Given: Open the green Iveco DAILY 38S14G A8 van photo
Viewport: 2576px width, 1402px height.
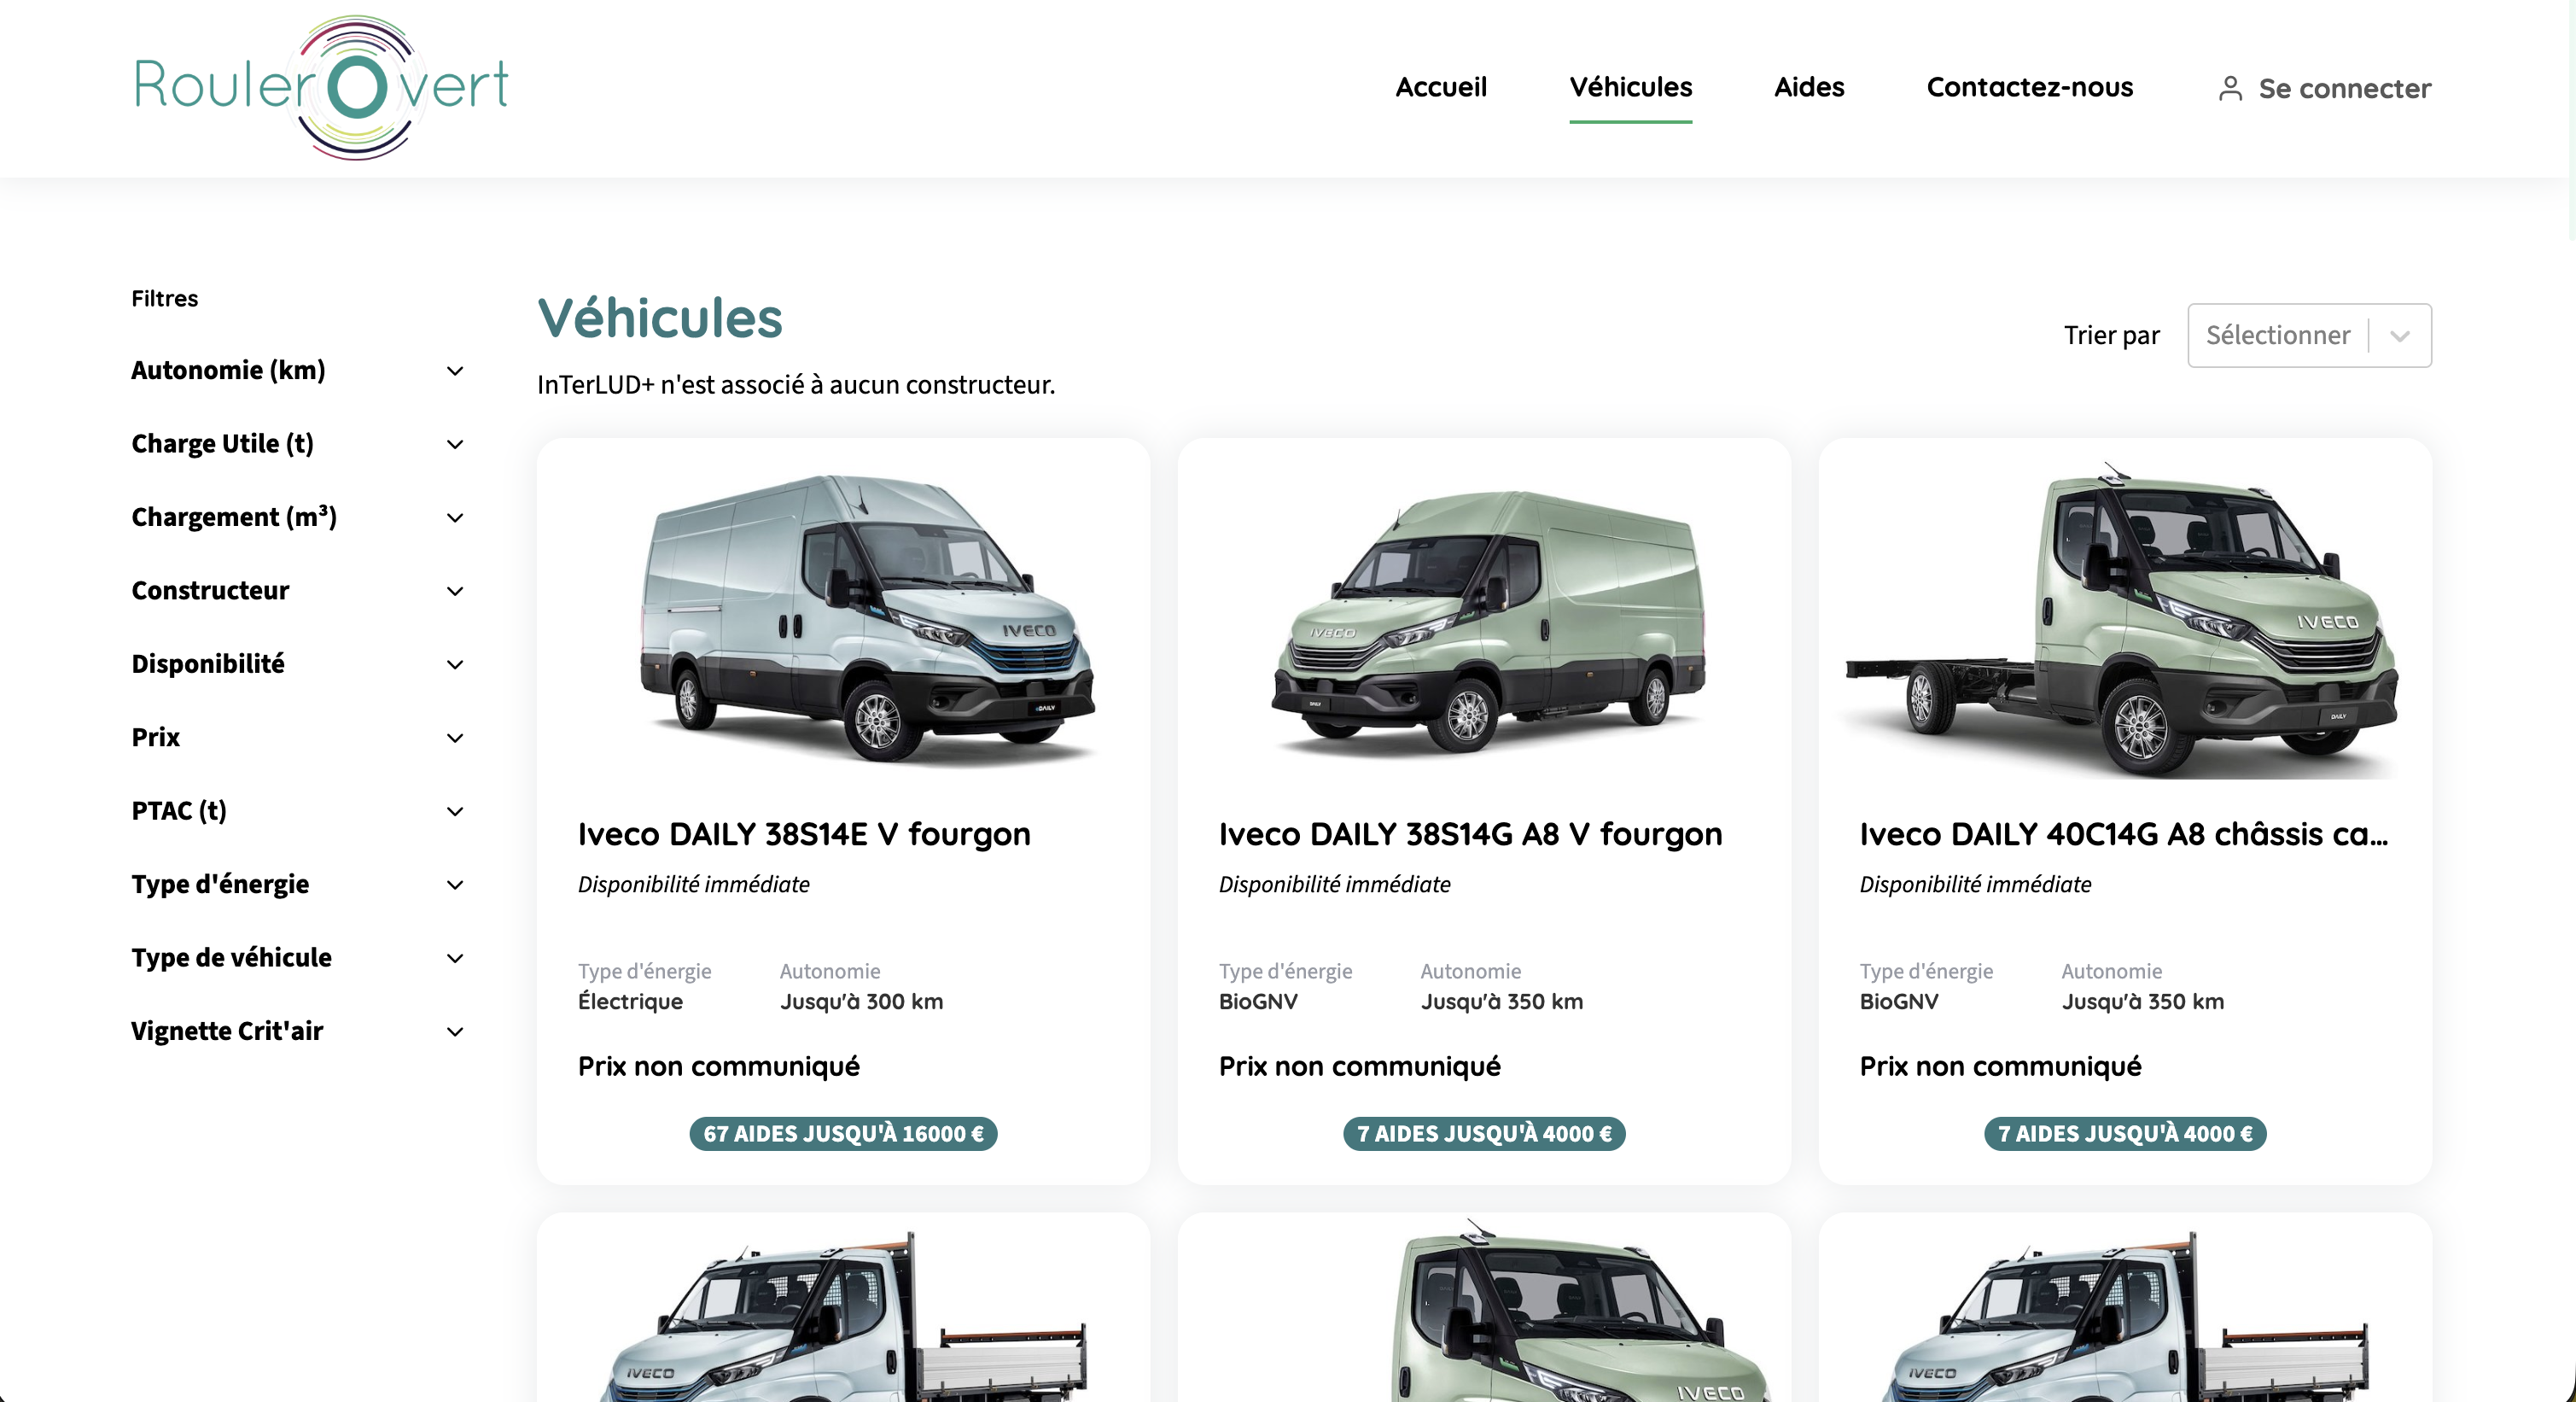Looking at the screenshot, I should coord(1487,620).
